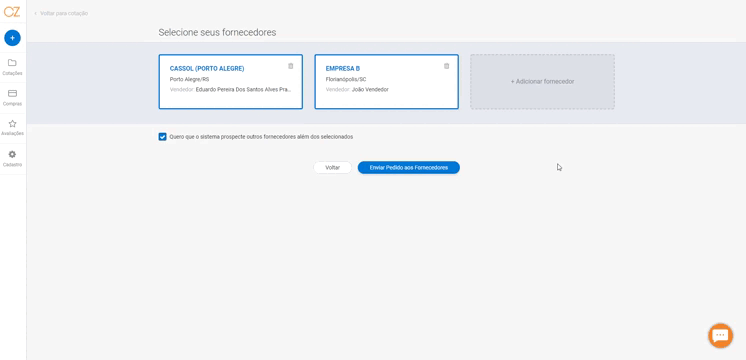Click the CZ logo icon

click(12, 11)
